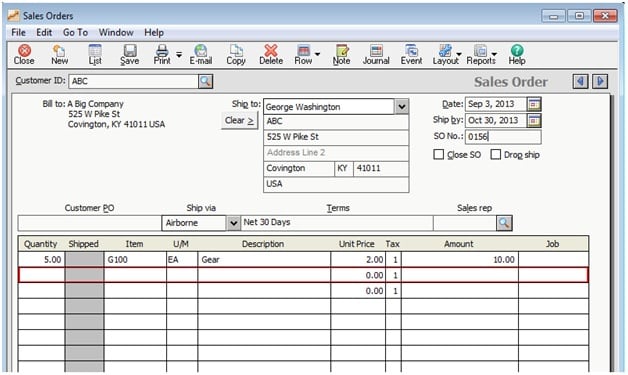Select the Unit Price cell 2.00
This screenshot has height=375, width=628.
358,260
